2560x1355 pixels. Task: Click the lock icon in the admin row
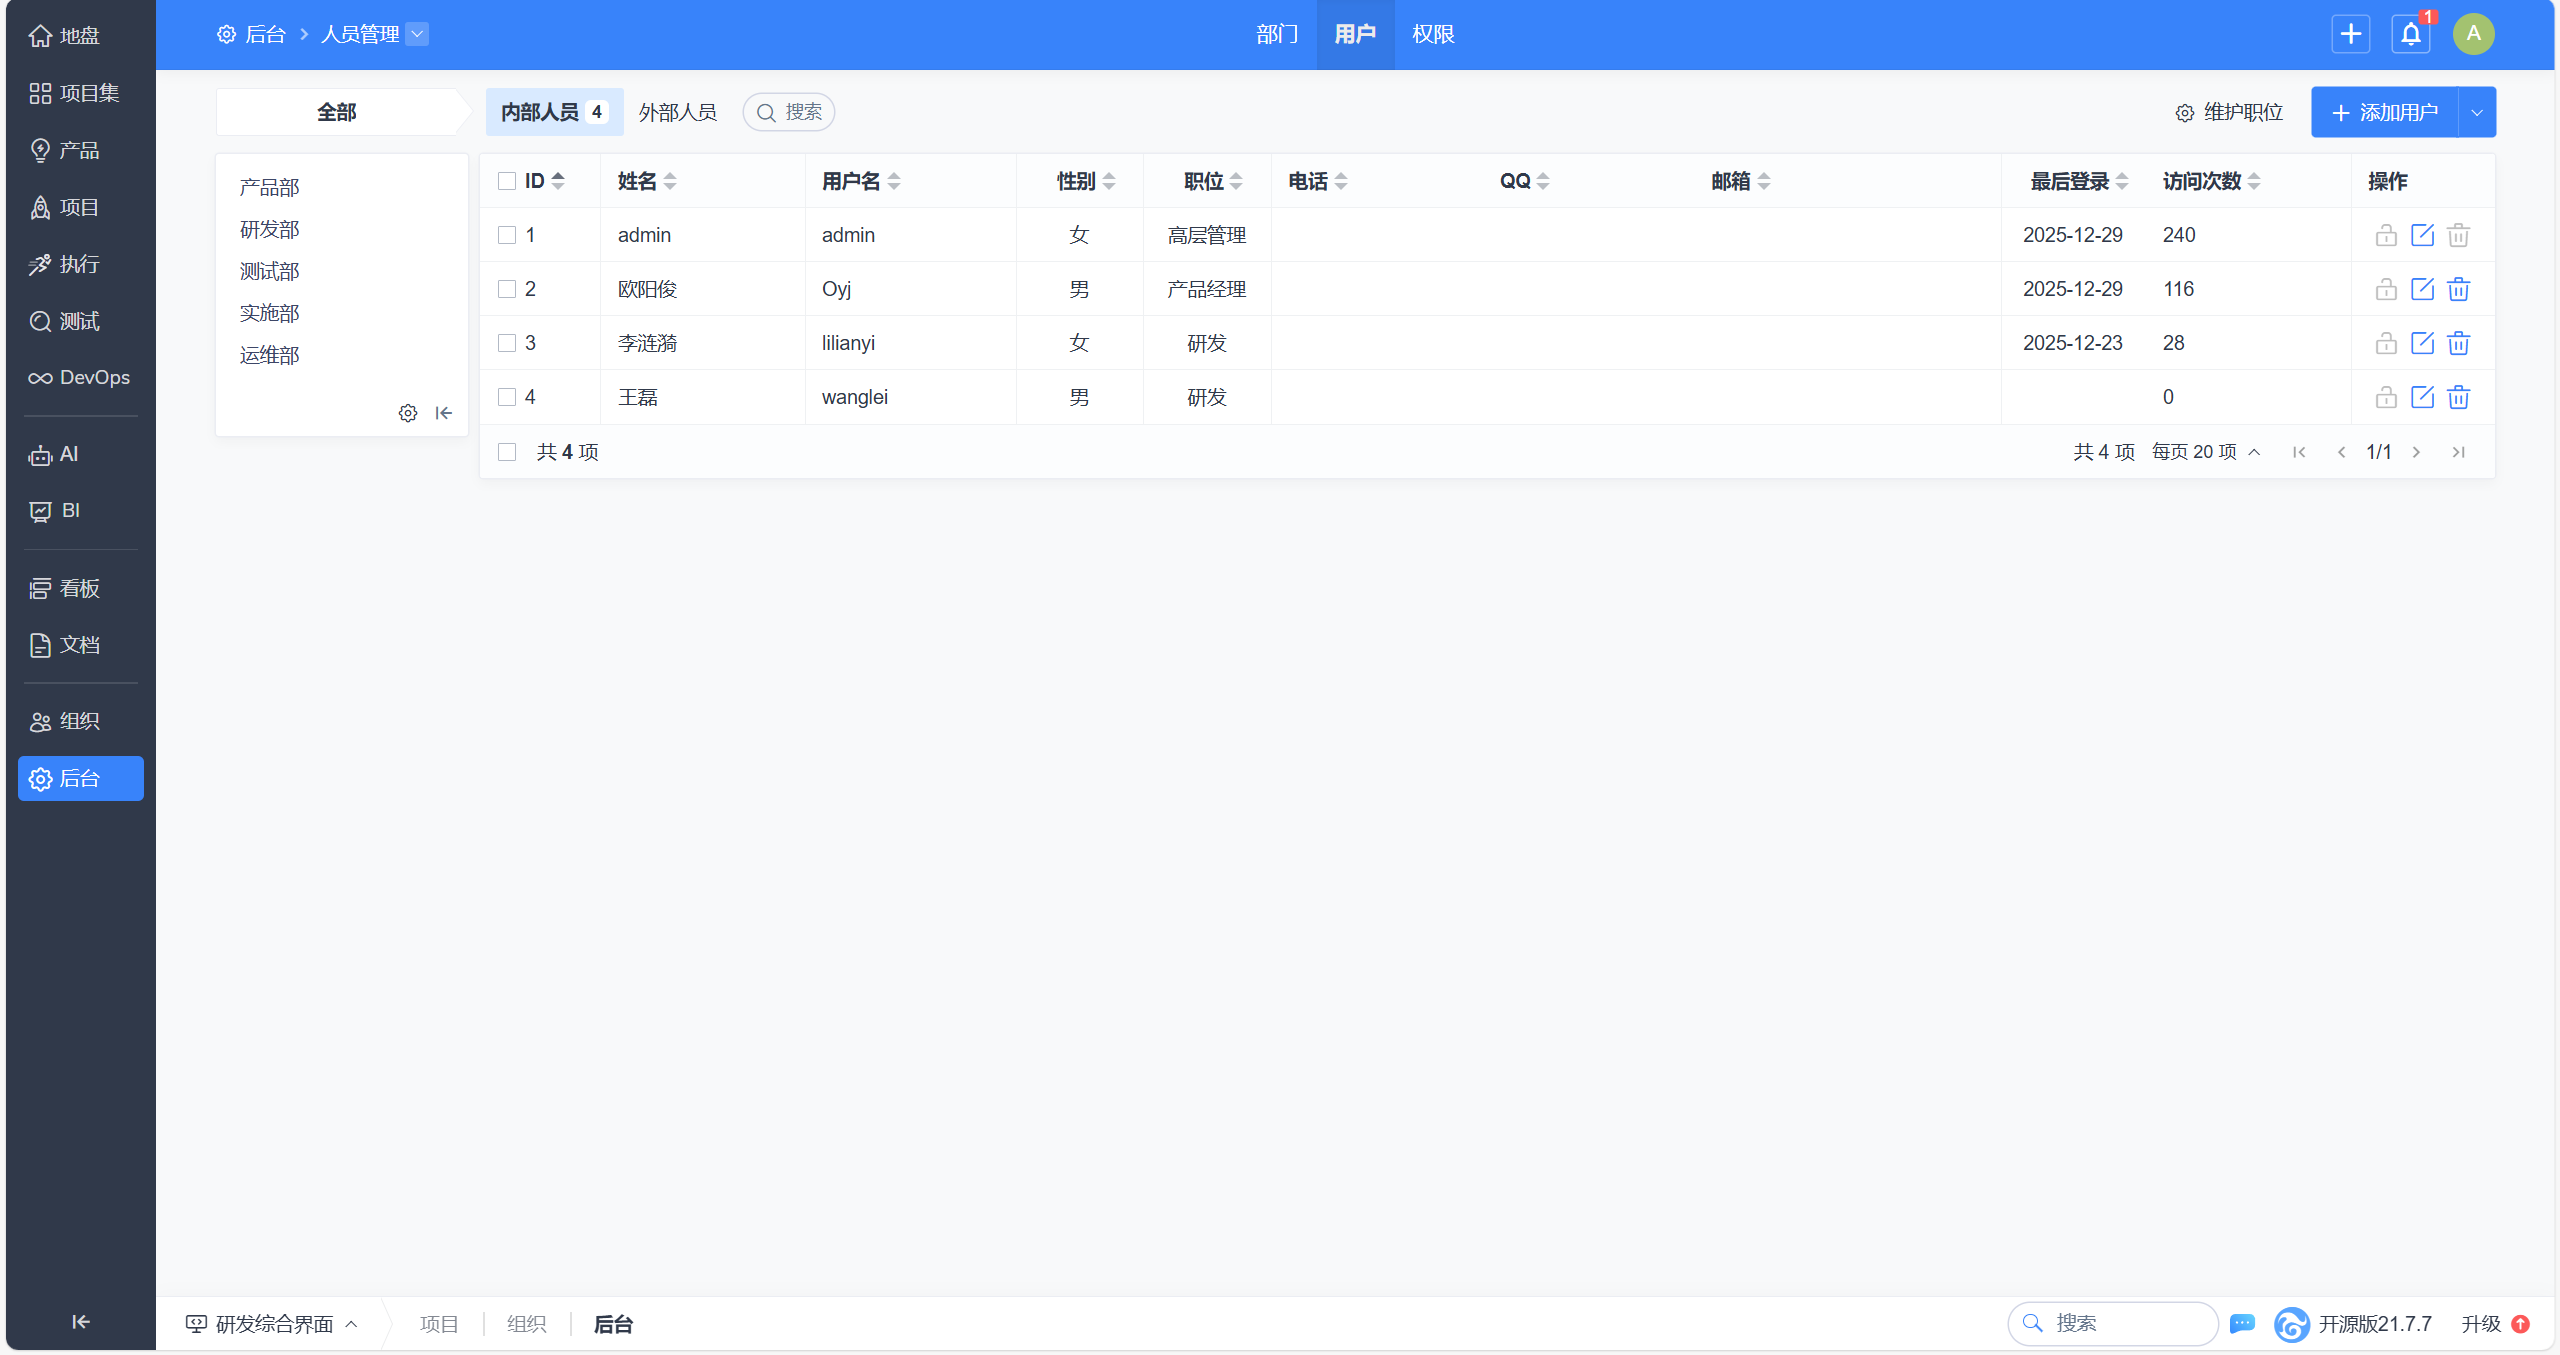coord(2386,235)
